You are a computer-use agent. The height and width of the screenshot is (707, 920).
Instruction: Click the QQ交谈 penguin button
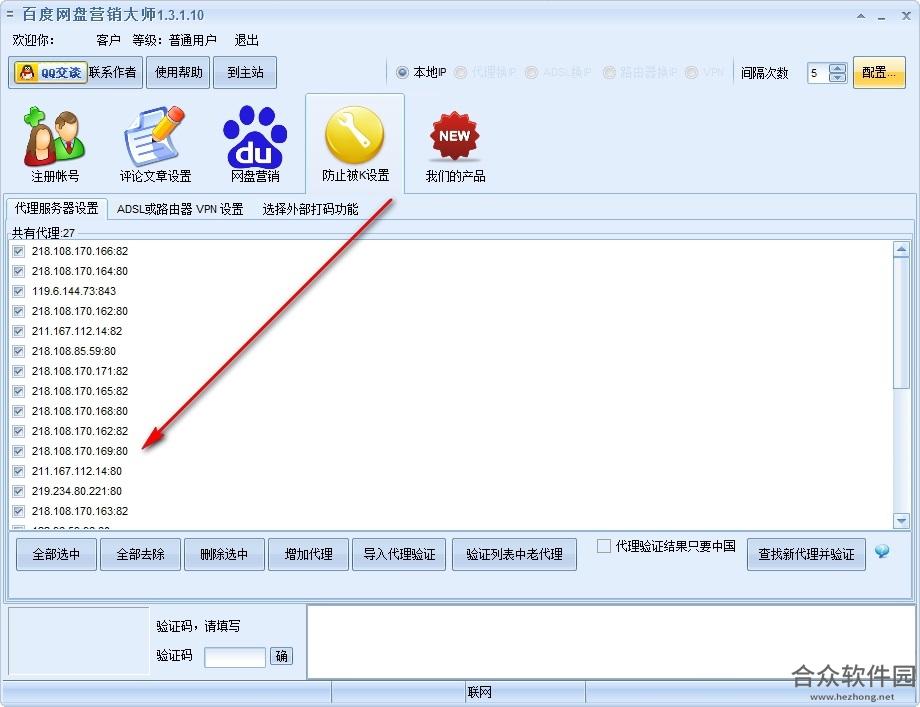50,73
